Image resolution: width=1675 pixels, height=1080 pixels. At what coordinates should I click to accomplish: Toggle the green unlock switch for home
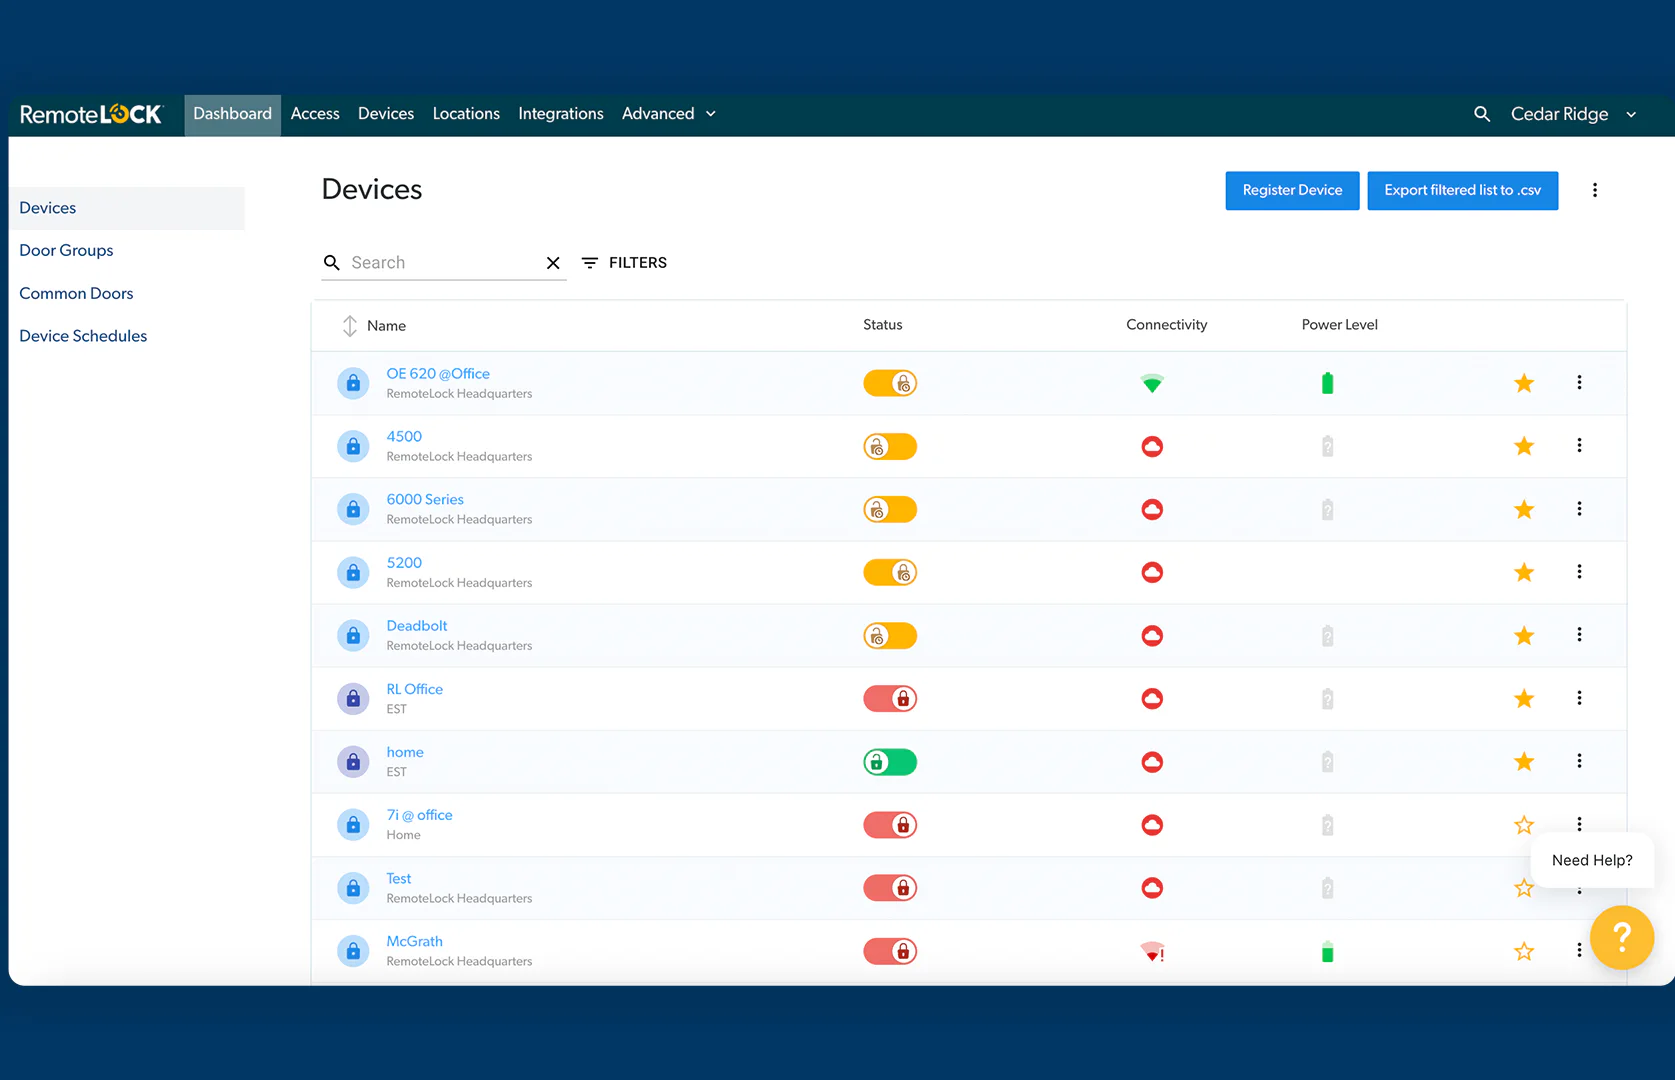[890, 762]
